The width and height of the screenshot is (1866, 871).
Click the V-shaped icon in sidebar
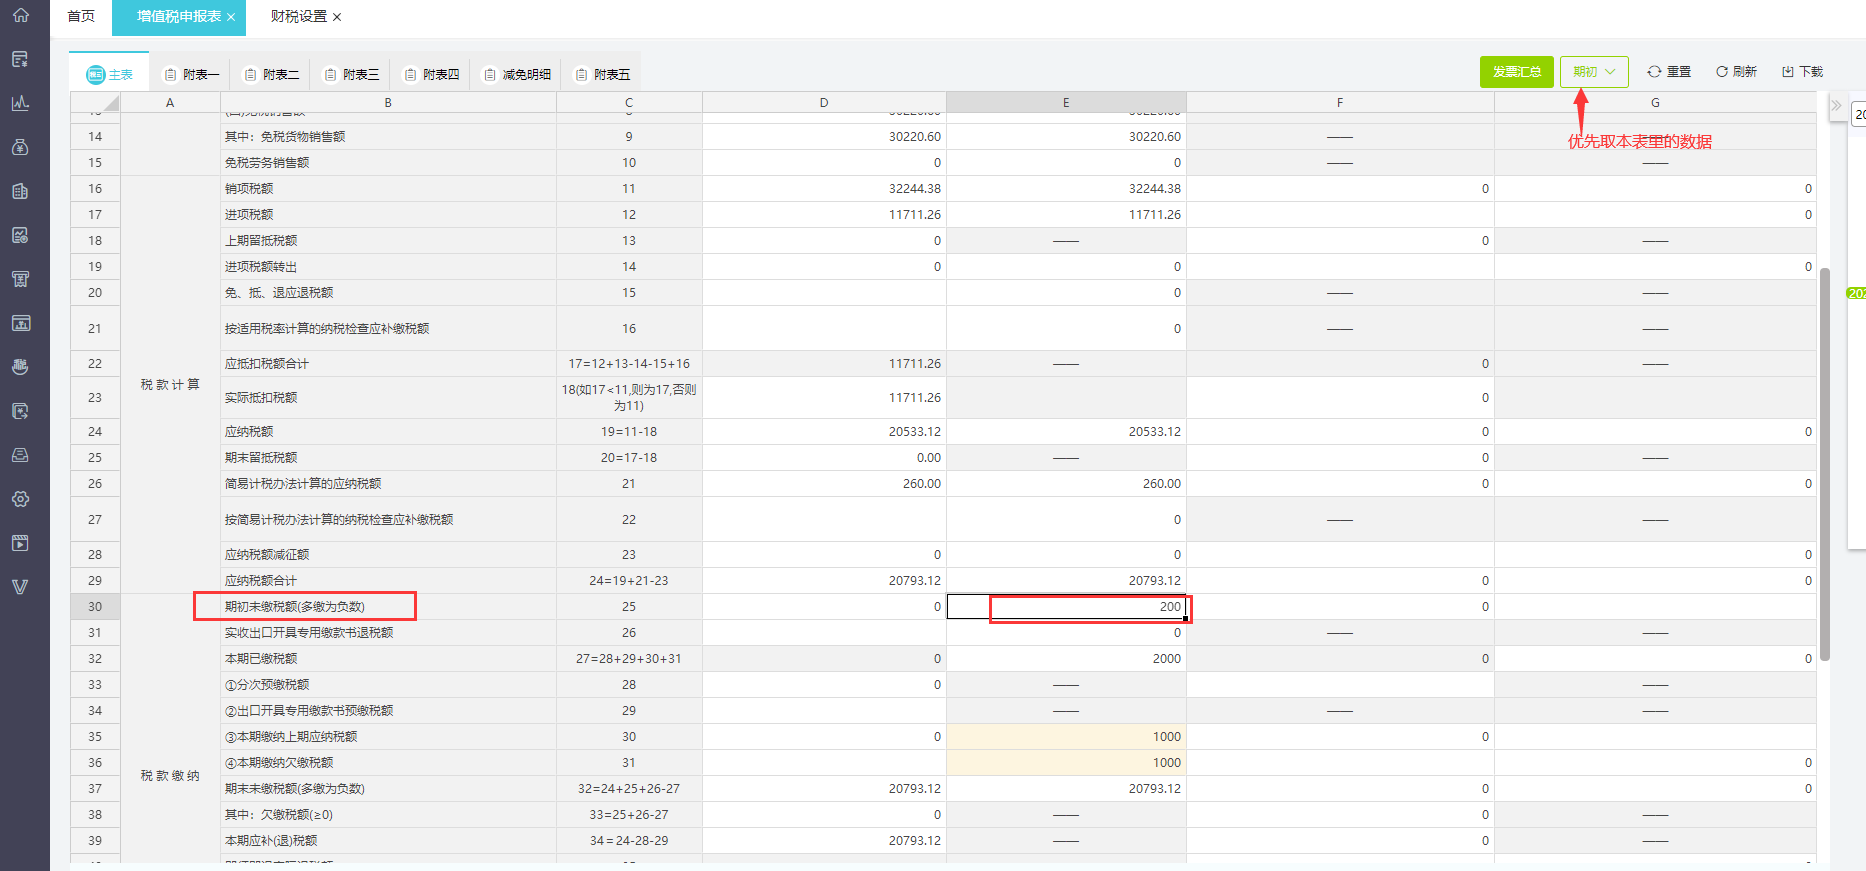point(20,587)
